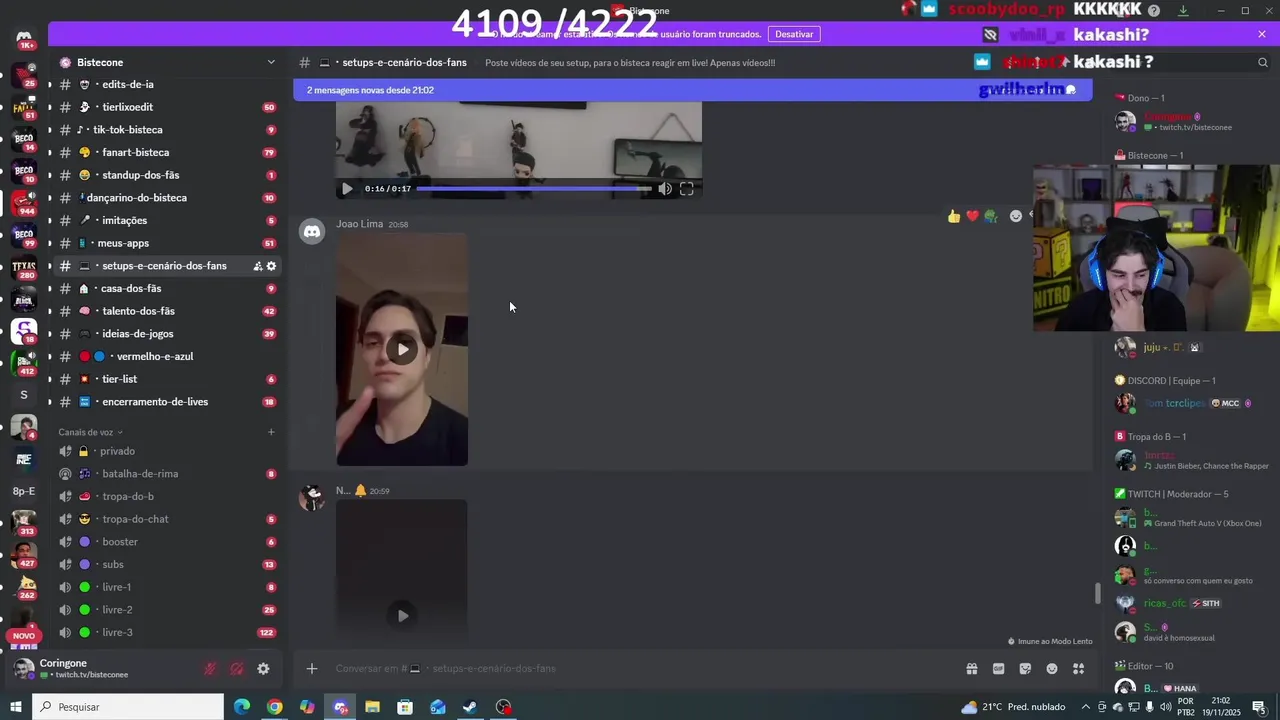Image resolution: width=1280 pixels, height=720 pixels.
Task: Add reaction smiley on Joao Lima message
Action: pos(1016,216)
